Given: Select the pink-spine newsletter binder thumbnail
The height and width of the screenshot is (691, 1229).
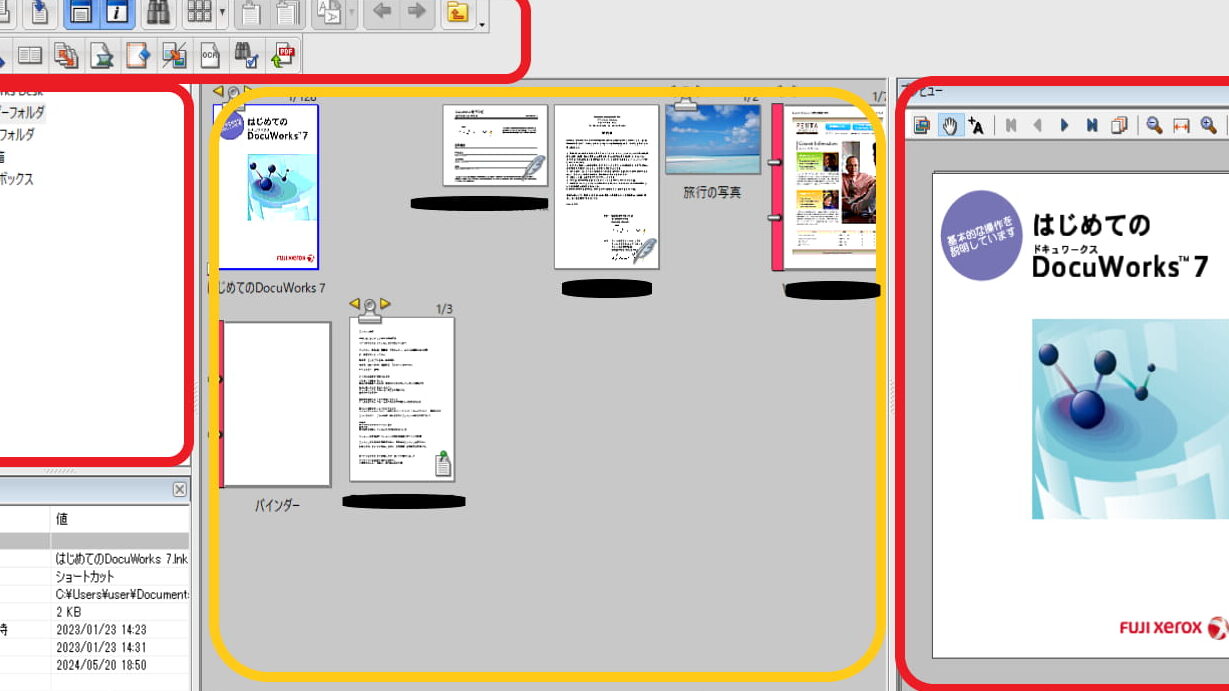Looking at the screenshot, I should [824, 187].
